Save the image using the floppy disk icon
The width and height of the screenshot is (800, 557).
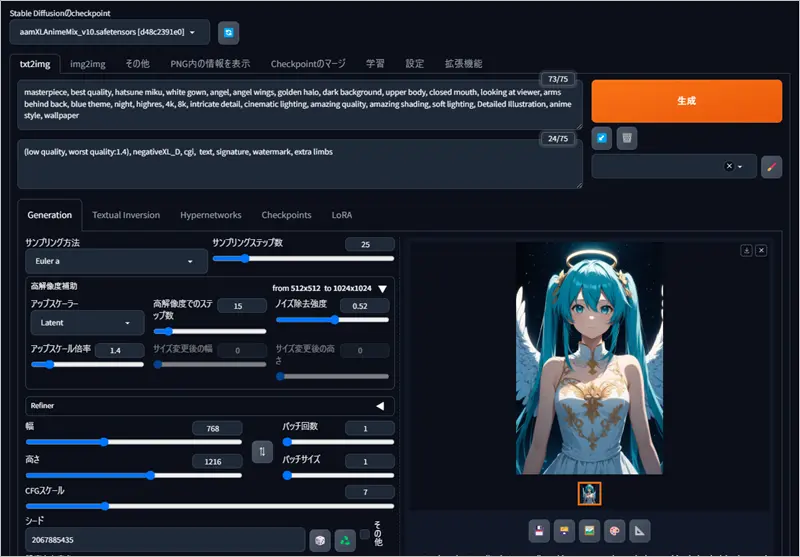click(540, 530)
